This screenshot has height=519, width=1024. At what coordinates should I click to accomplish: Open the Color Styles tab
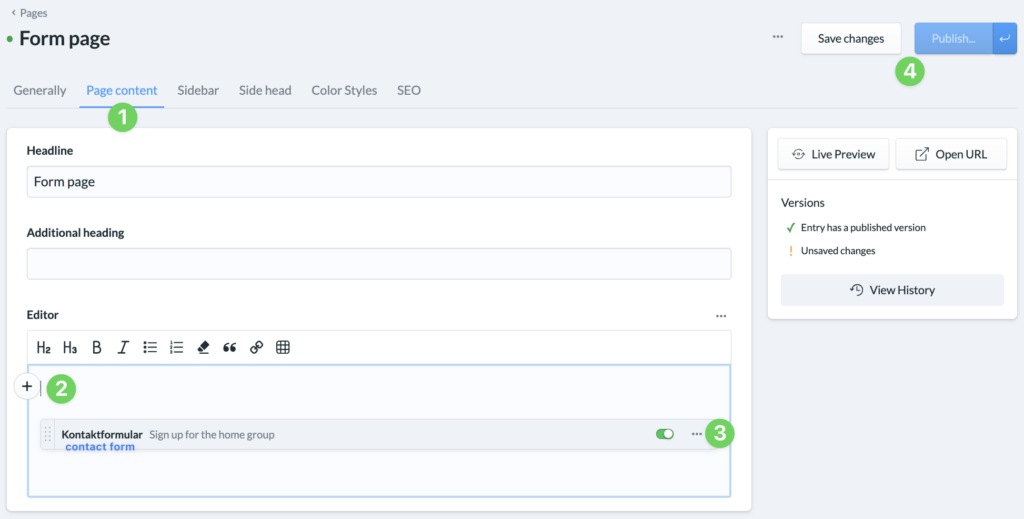tap(344, 90)
